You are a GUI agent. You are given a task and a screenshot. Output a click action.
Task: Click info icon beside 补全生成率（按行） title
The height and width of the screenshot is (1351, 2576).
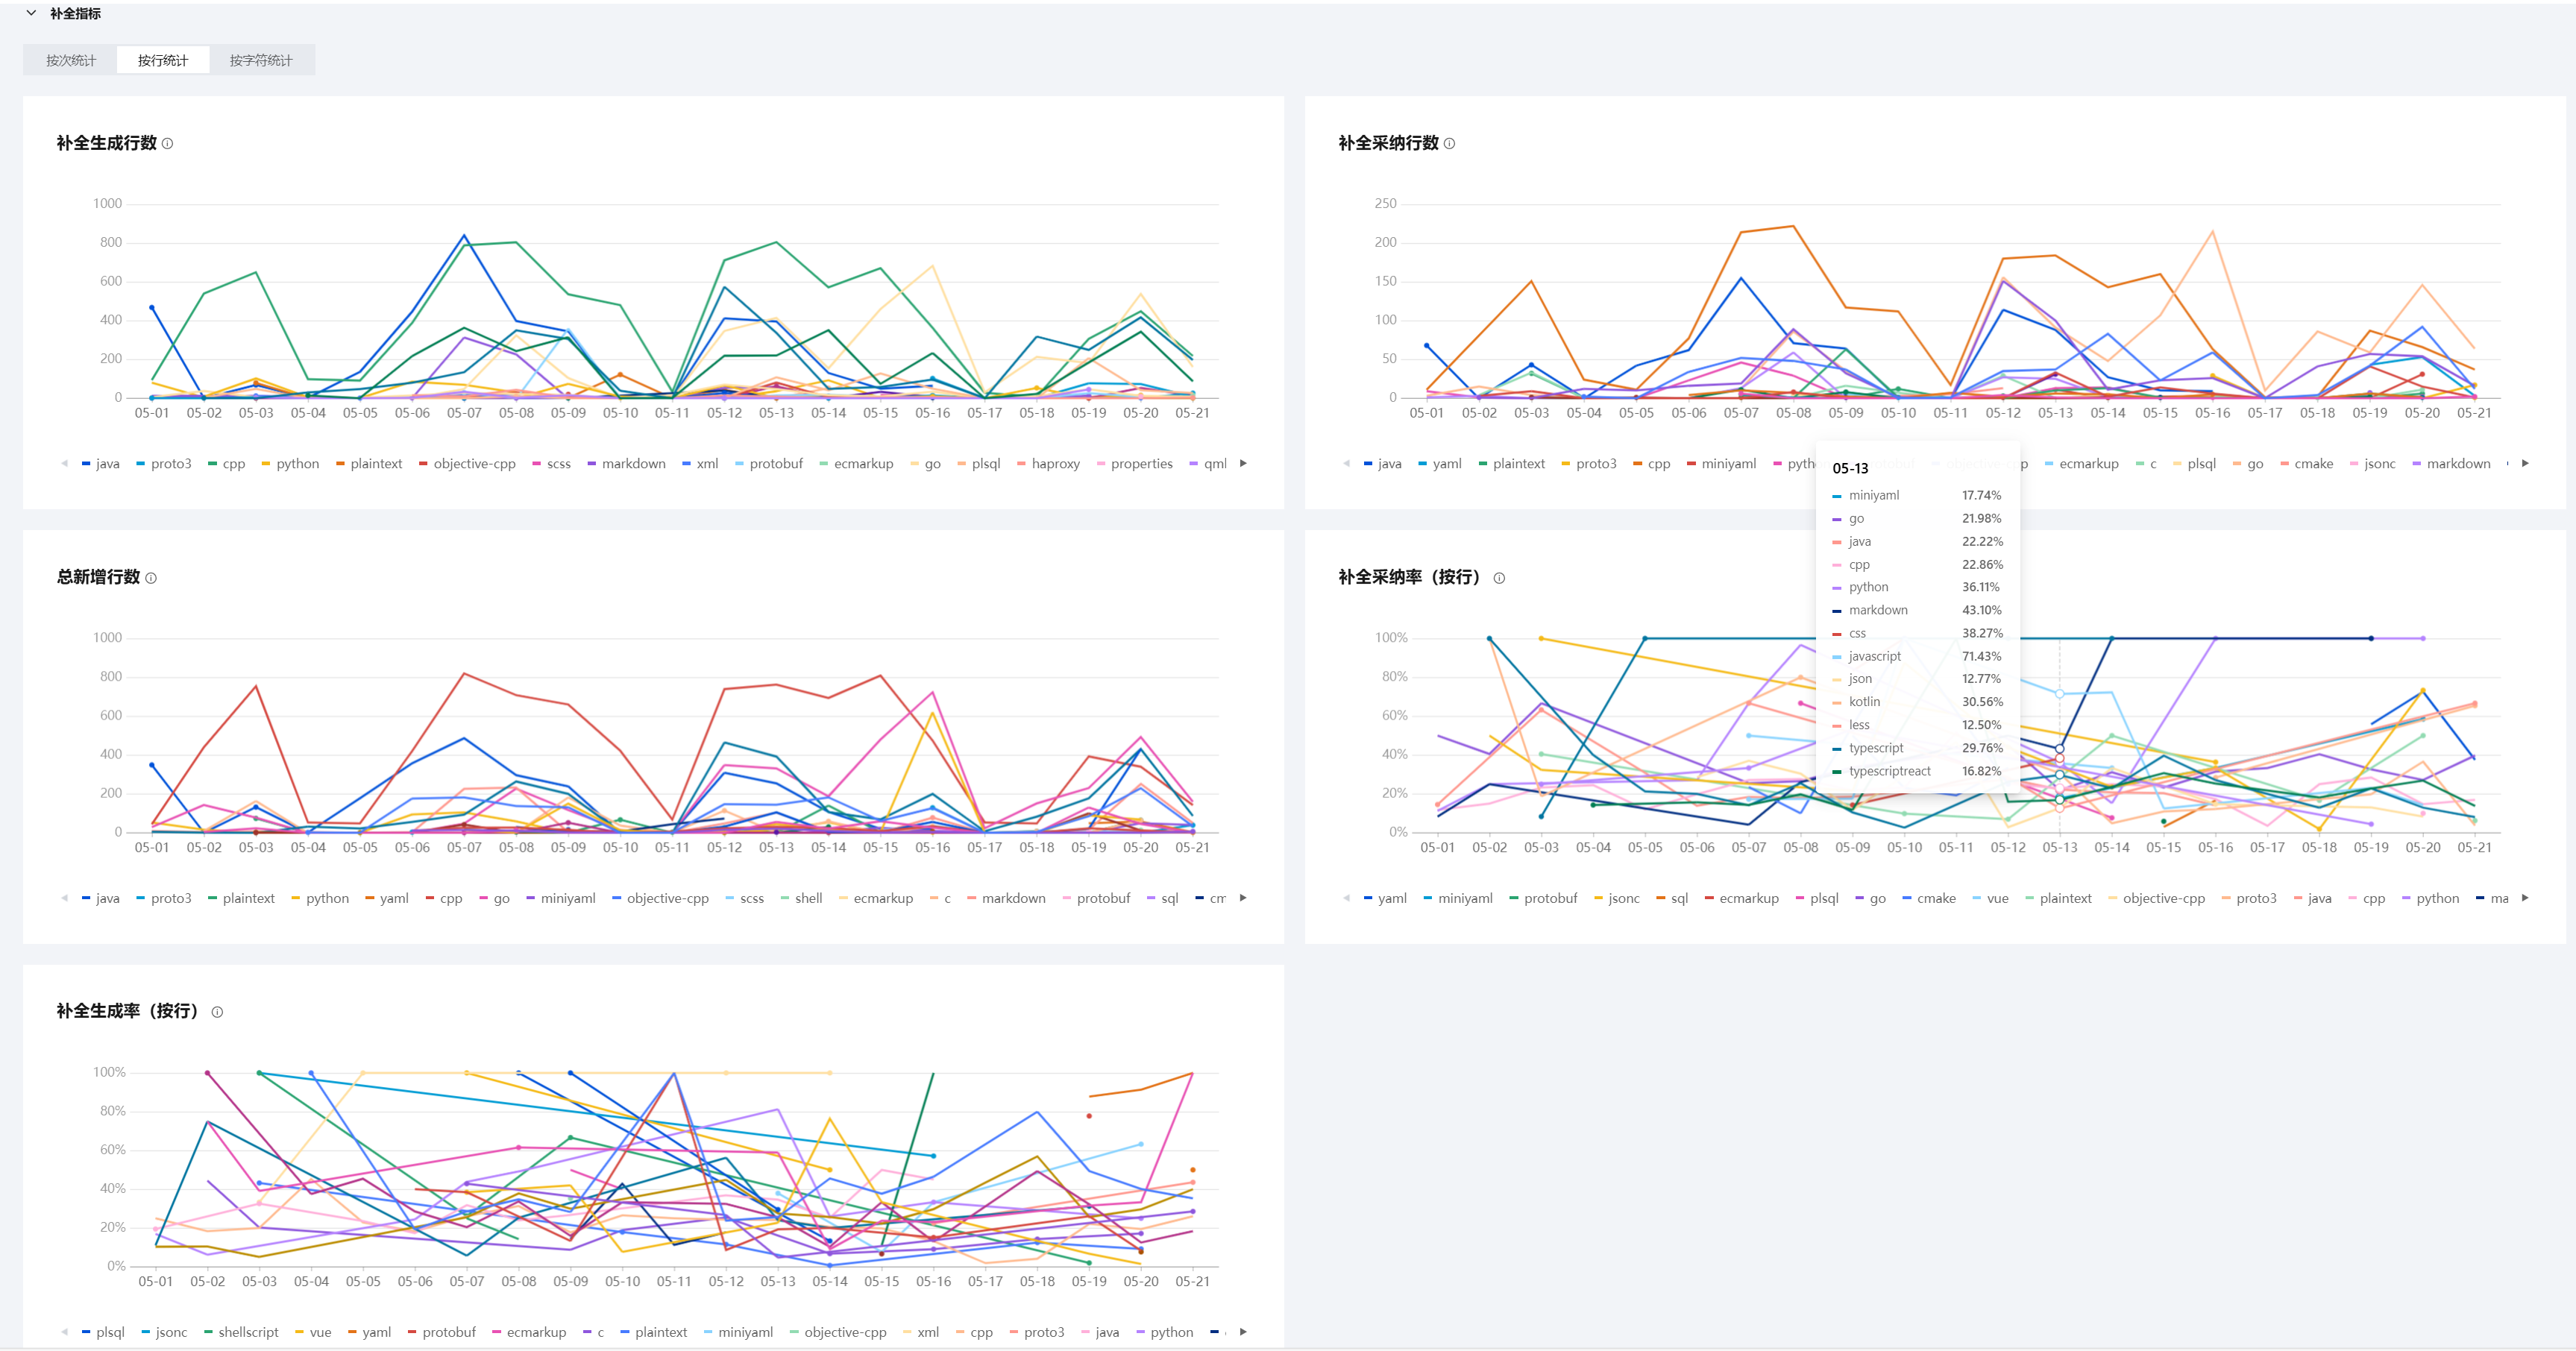click(217, 1012)
